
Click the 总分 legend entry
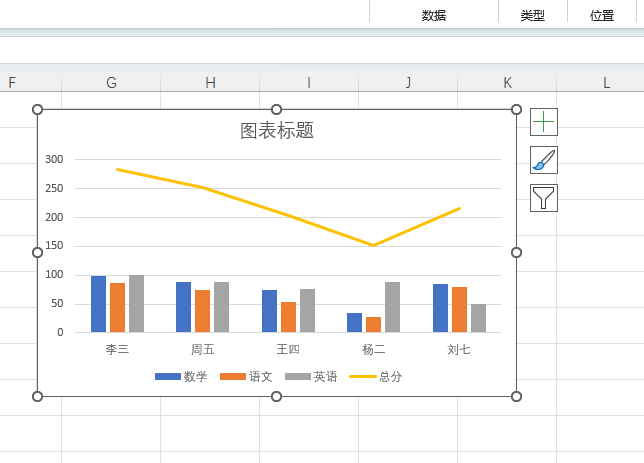[375, 376]
